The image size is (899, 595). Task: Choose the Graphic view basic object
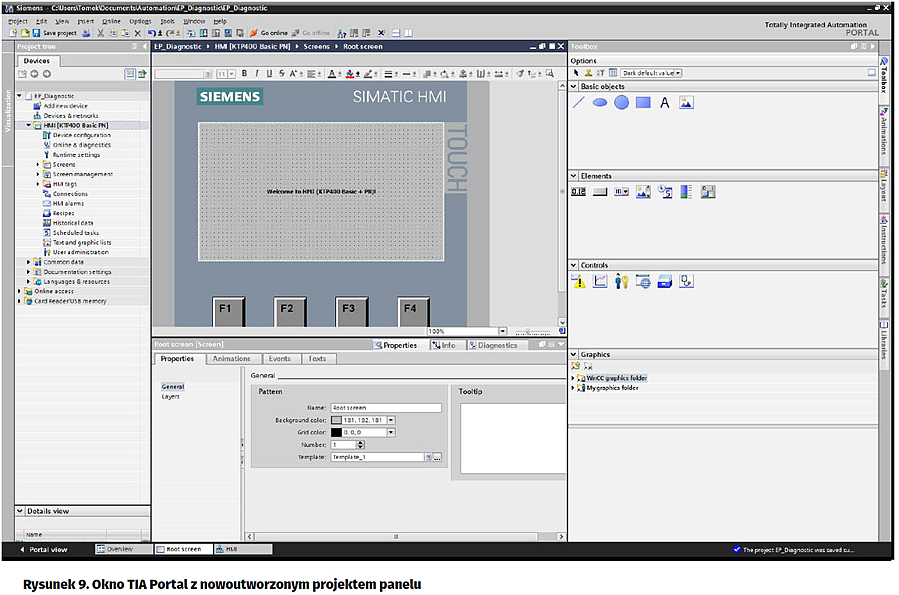click(x=686, y=102)
